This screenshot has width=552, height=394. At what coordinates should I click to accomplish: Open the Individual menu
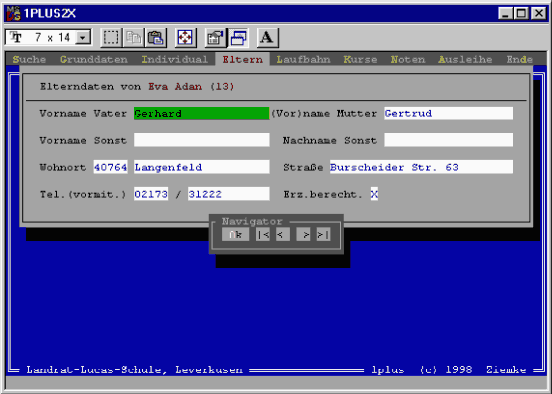tap(175, 59)
